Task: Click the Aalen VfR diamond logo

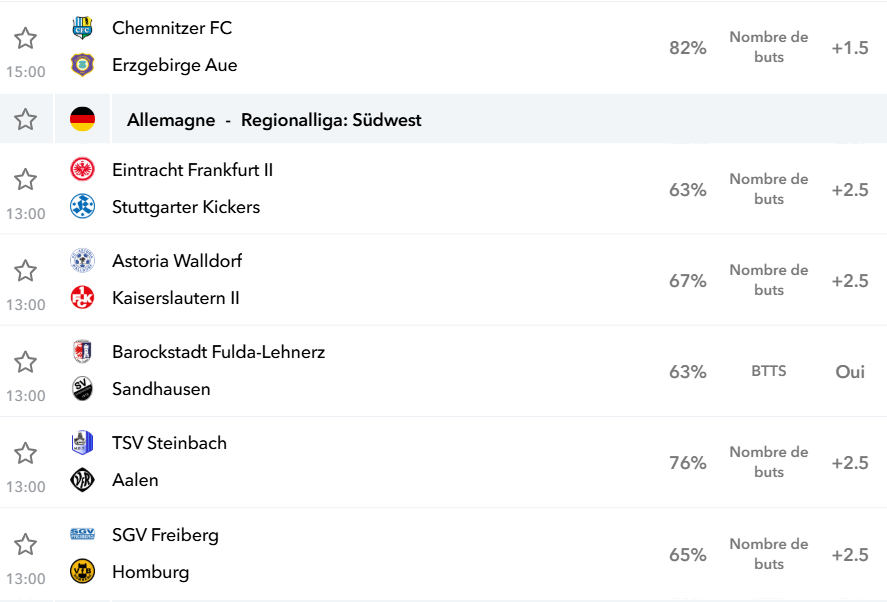Action: tap(82, 480)
